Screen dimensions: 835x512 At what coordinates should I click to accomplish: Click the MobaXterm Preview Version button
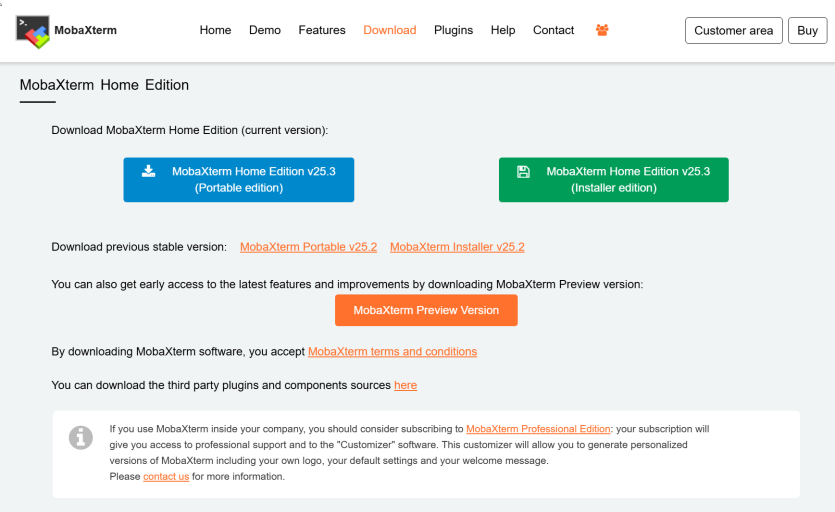coord(426,310)
